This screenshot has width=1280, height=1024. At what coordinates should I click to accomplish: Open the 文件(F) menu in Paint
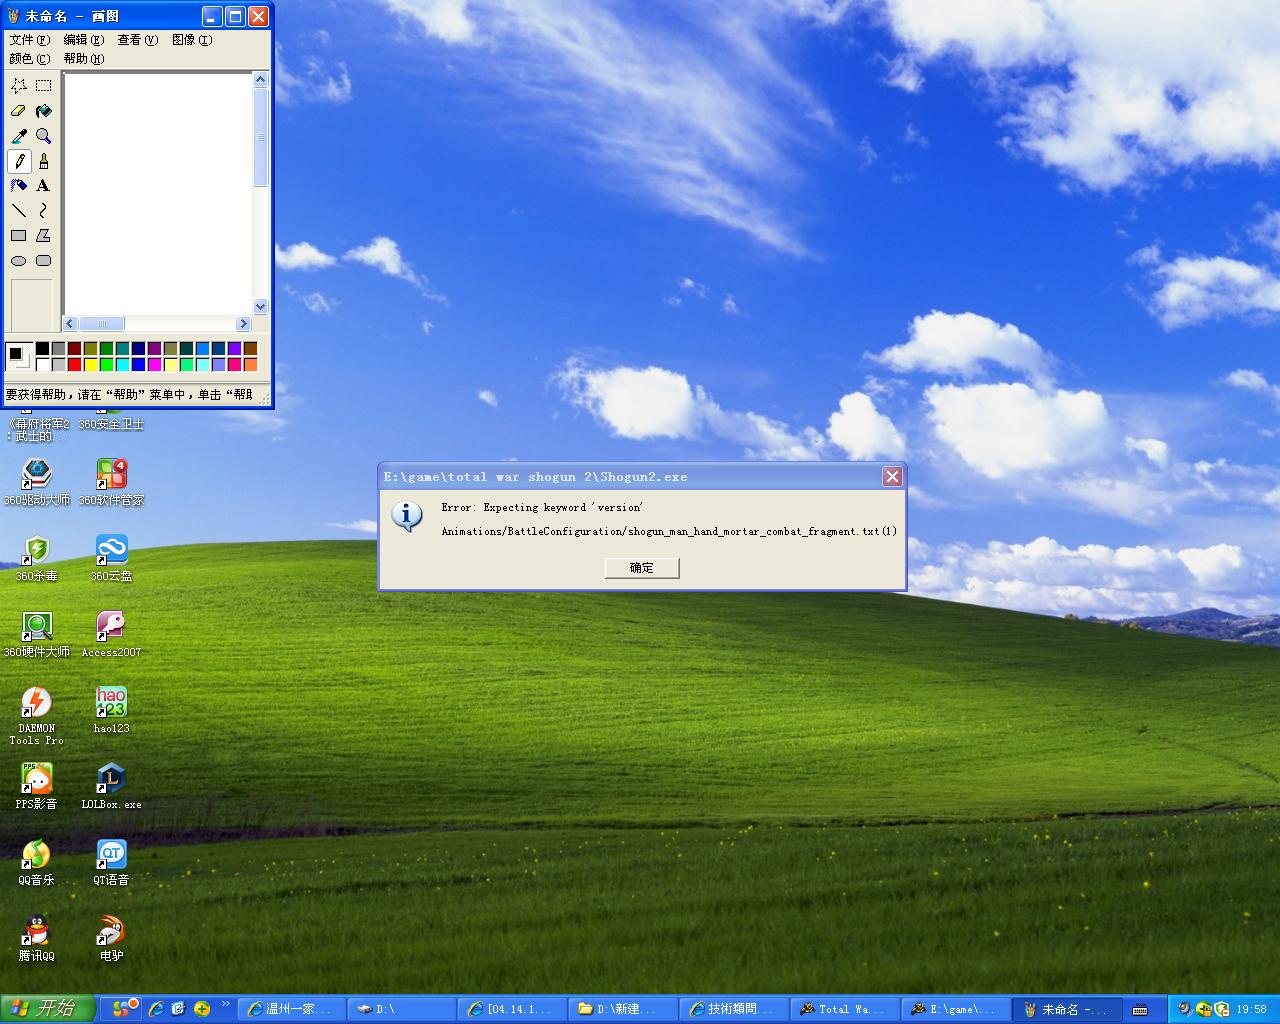click(x=29, y=40)
